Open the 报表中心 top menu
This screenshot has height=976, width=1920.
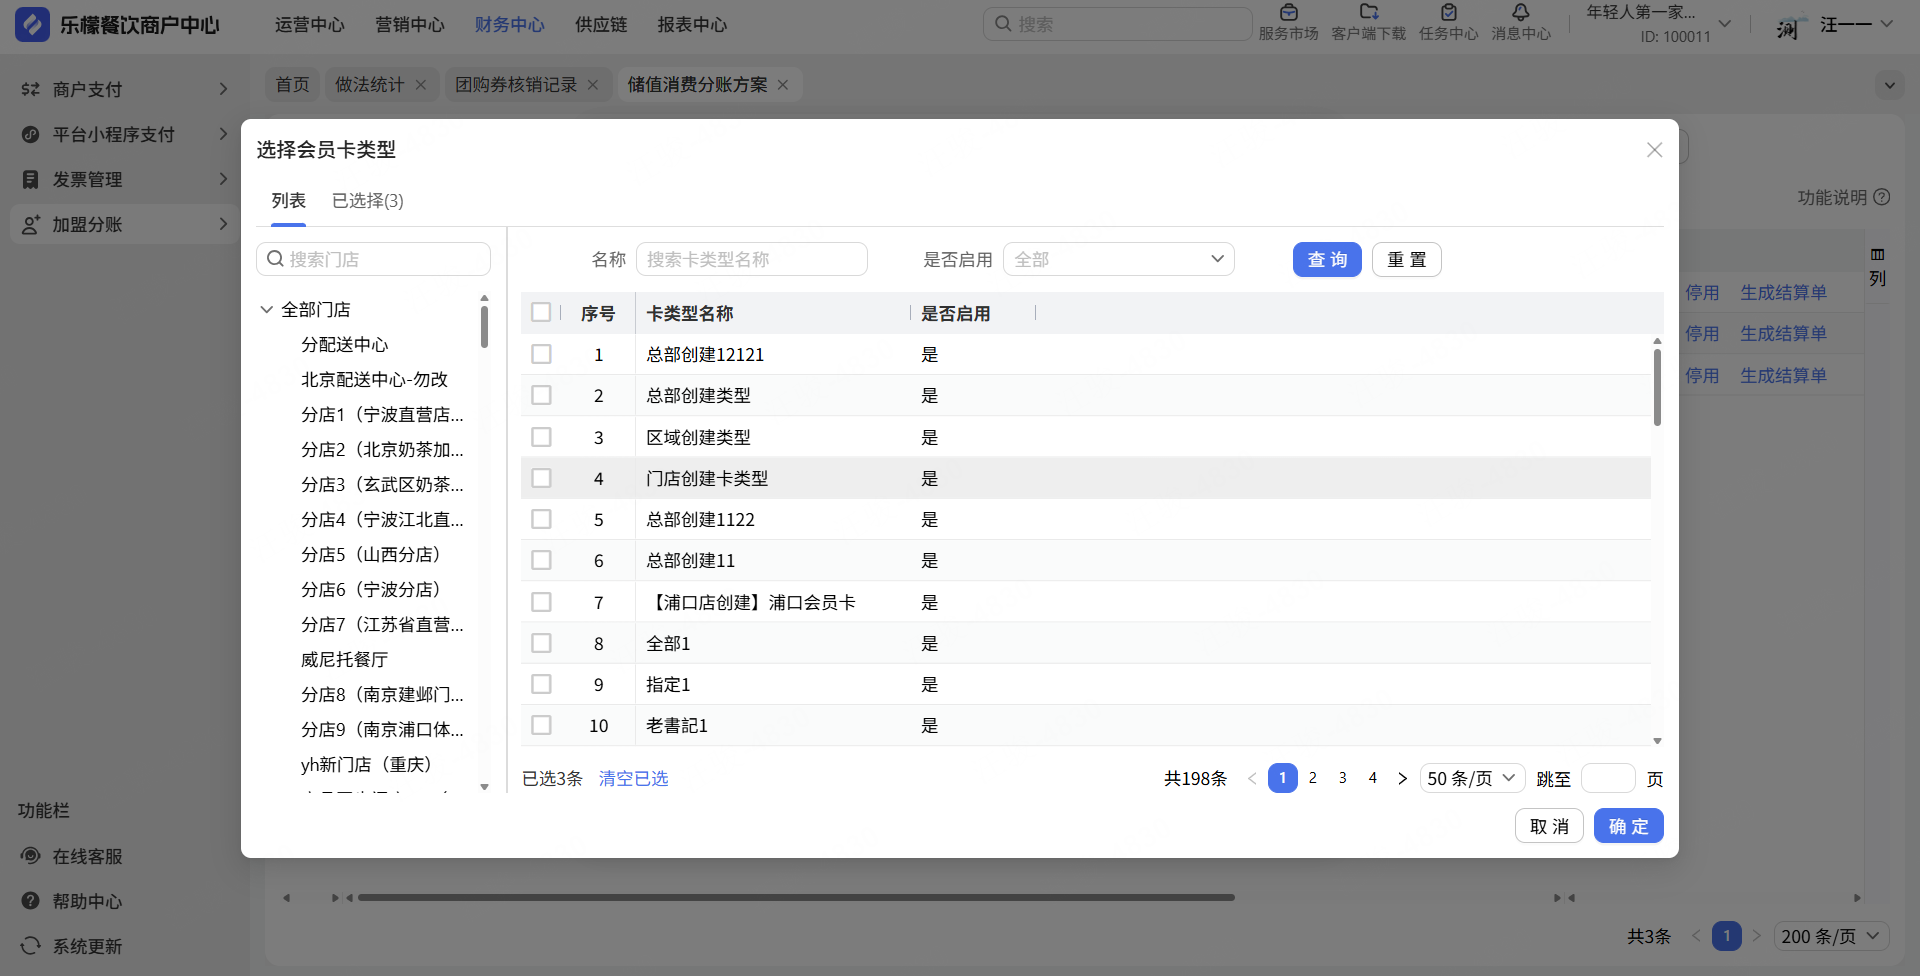(692, 25)
